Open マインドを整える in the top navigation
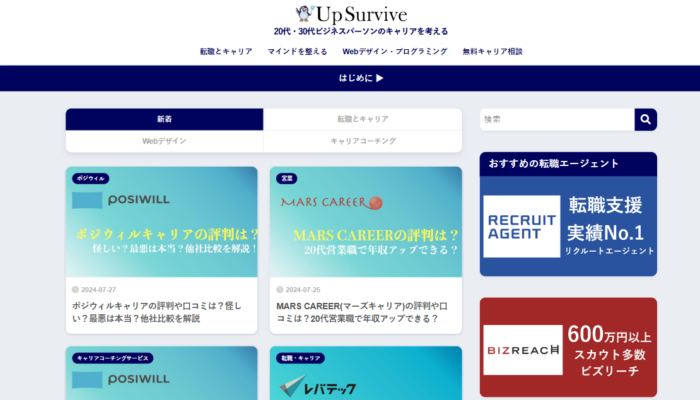 pyautogui.click(x=297, y=50)
